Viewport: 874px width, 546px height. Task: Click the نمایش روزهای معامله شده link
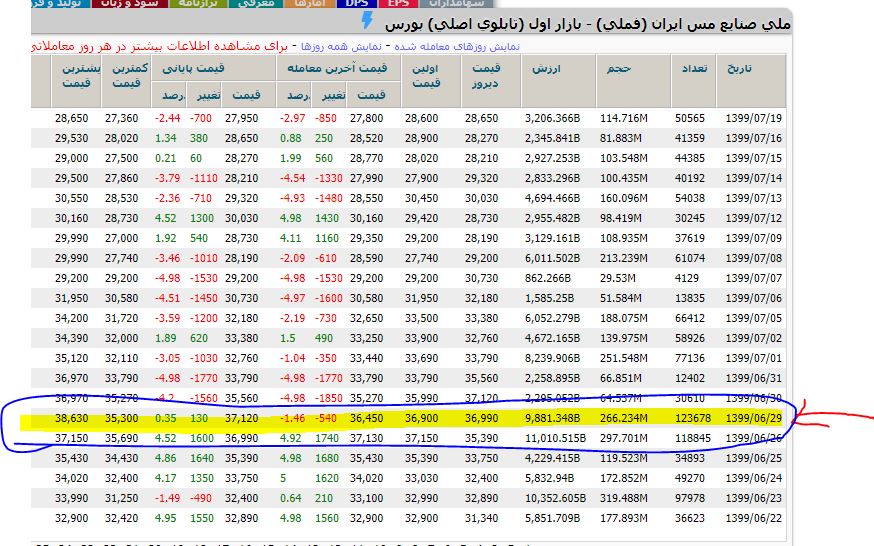pyautogui.click(x=457, y=46)
